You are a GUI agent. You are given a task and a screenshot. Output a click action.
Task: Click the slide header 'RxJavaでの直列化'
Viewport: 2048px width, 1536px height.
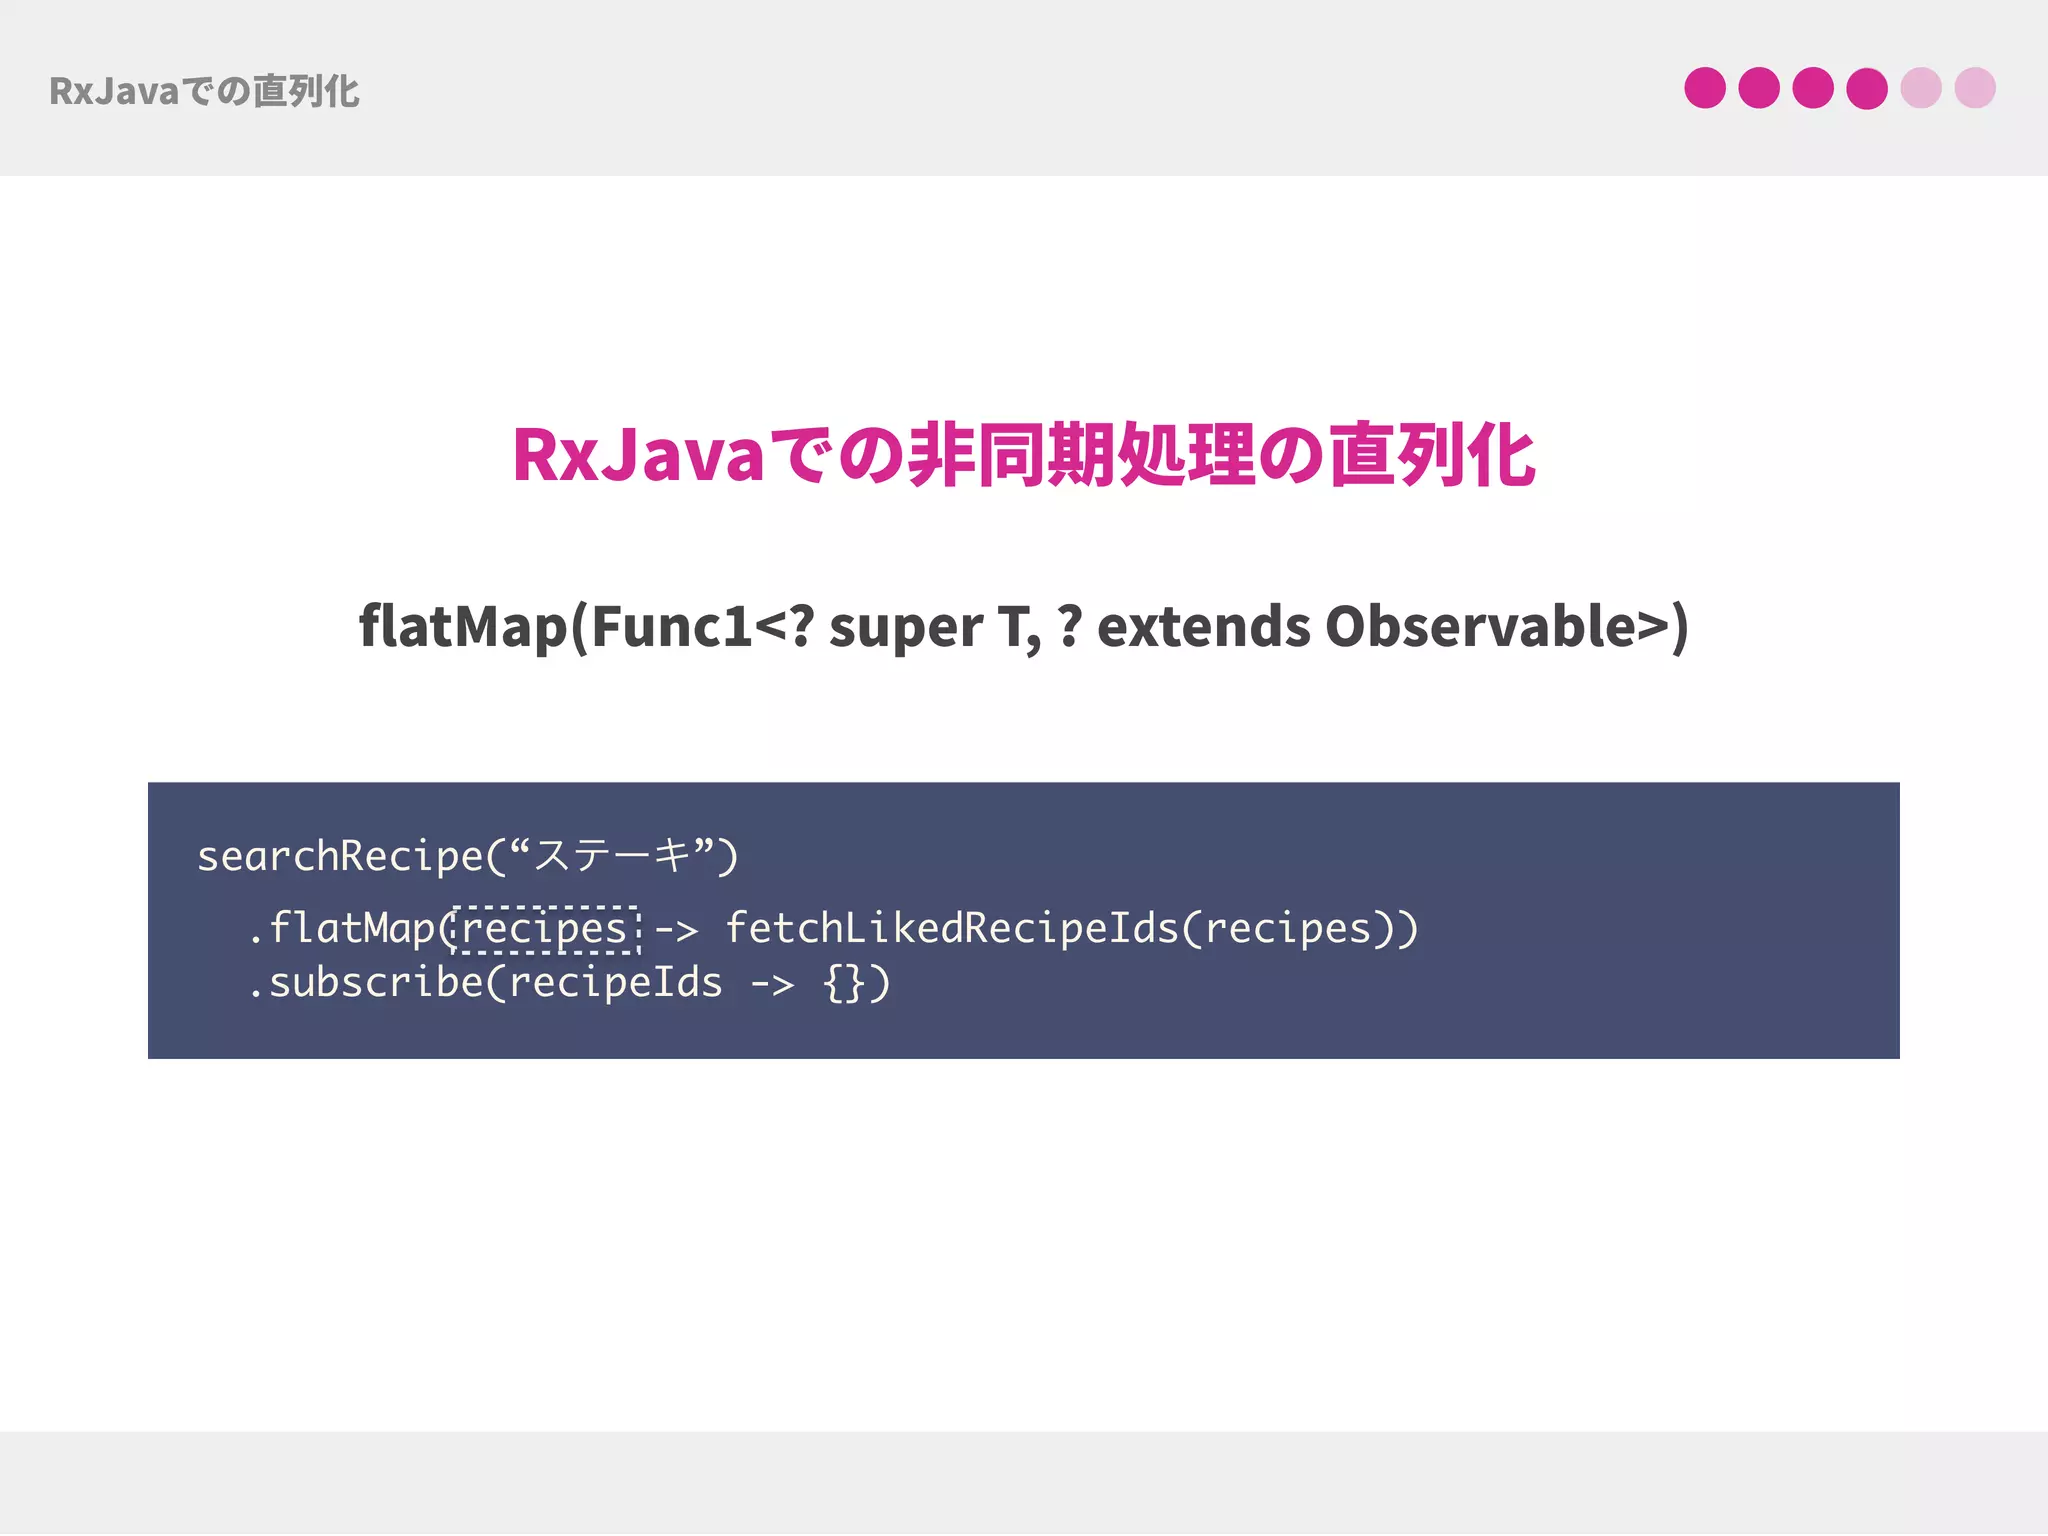204,91
